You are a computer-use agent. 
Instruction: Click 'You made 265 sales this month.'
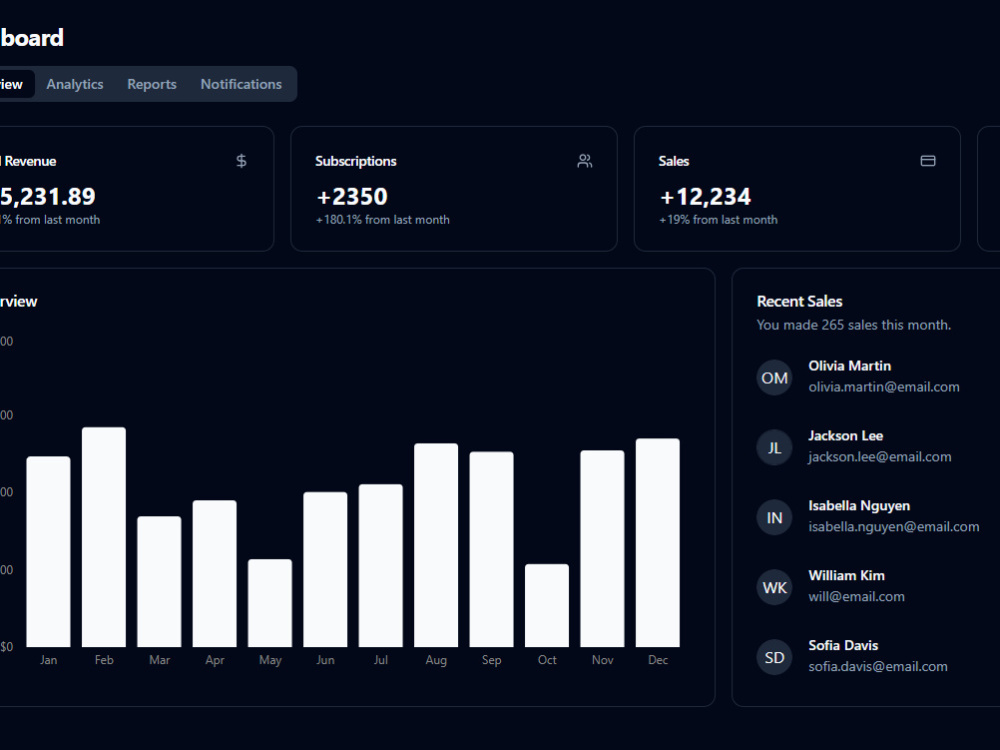coord(854,325)
